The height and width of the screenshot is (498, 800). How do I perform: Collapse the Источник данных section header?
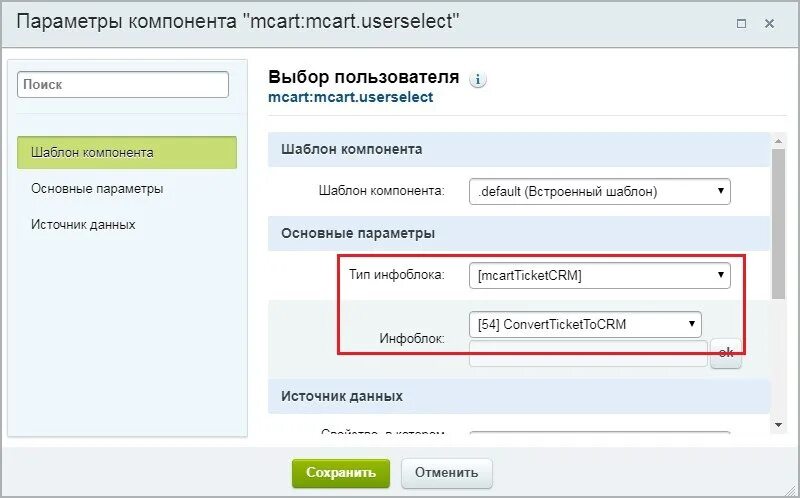click(519, 396)
